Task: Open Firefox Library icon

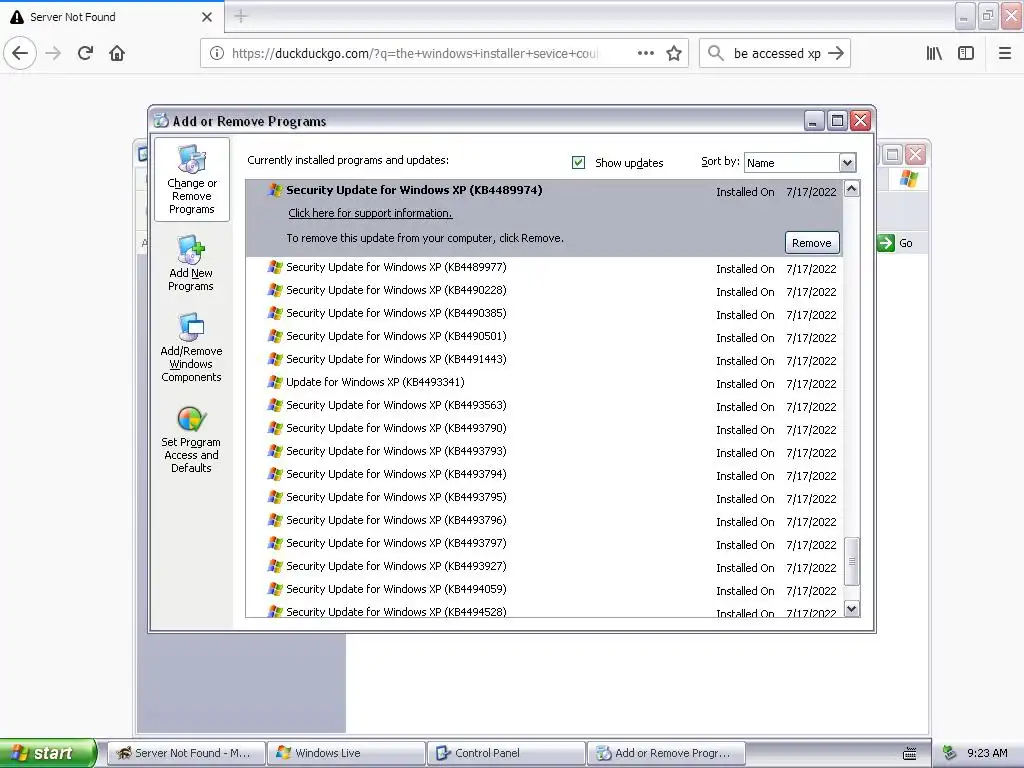Action: point(934,54)
